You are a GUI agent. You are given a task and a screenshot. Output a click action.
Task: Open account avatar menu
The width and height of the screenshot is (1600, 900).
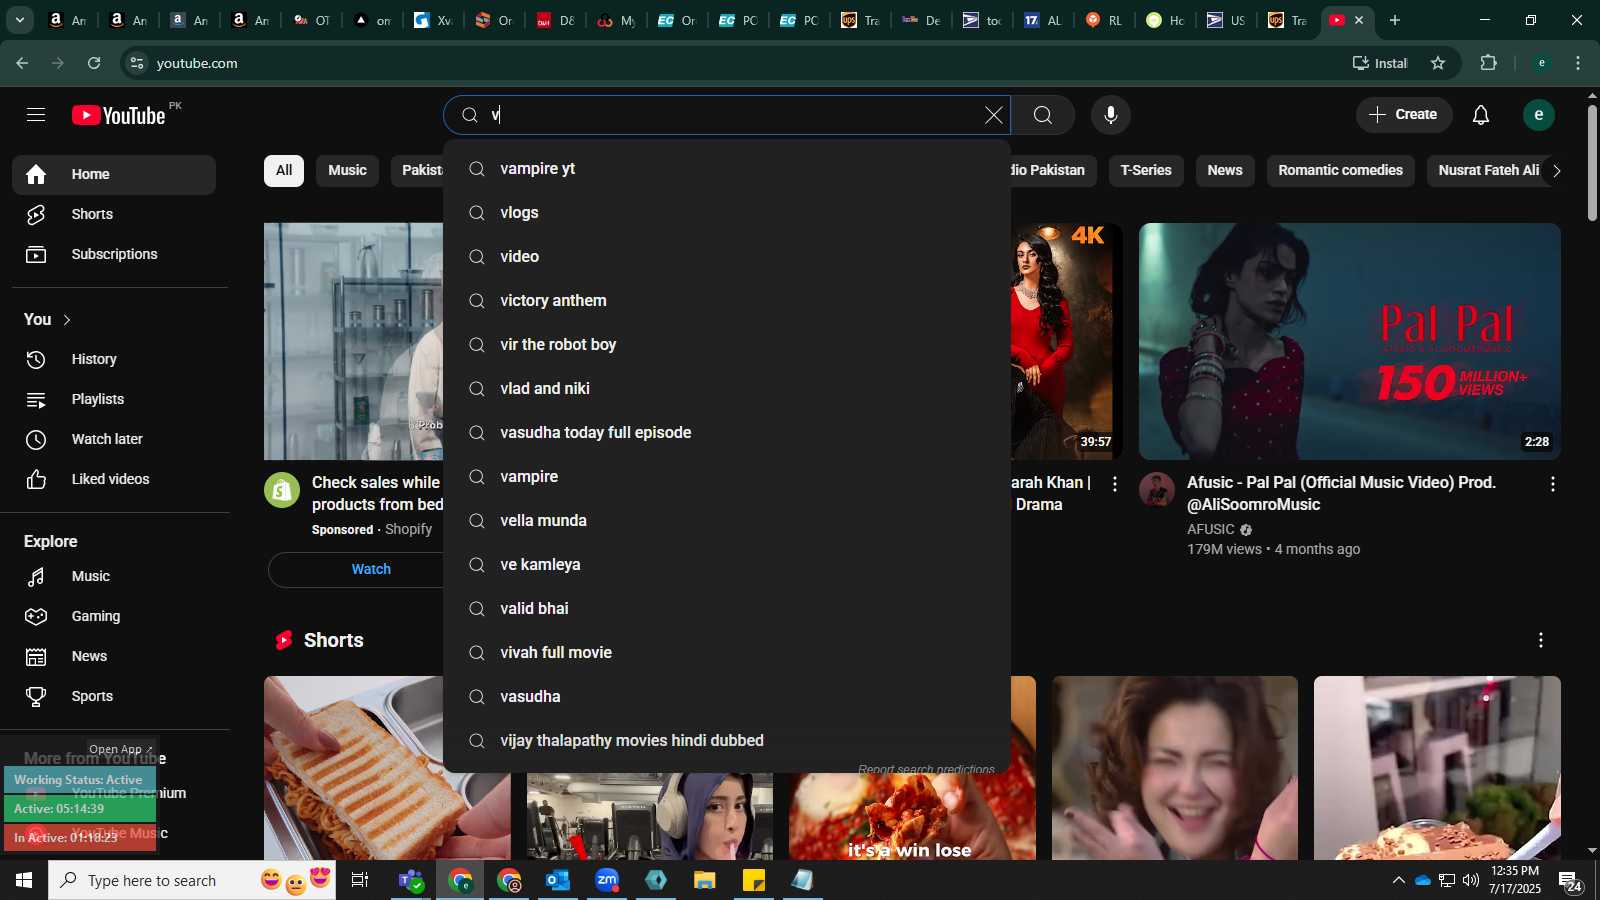(1538, 115)
